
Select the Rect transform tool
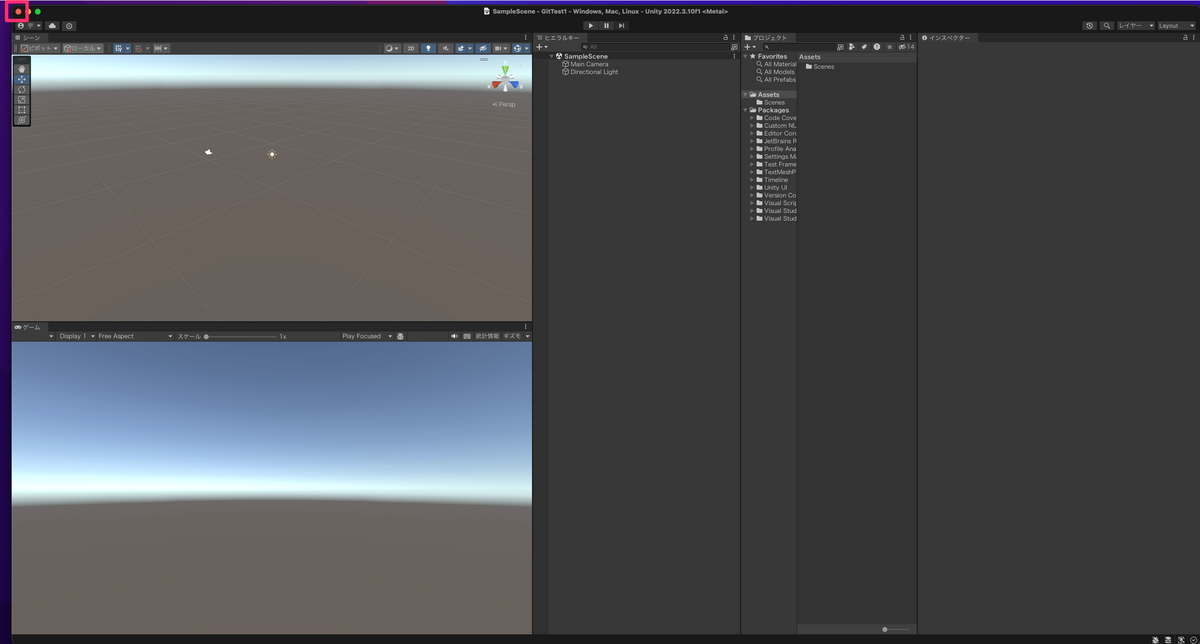(22, 110)
